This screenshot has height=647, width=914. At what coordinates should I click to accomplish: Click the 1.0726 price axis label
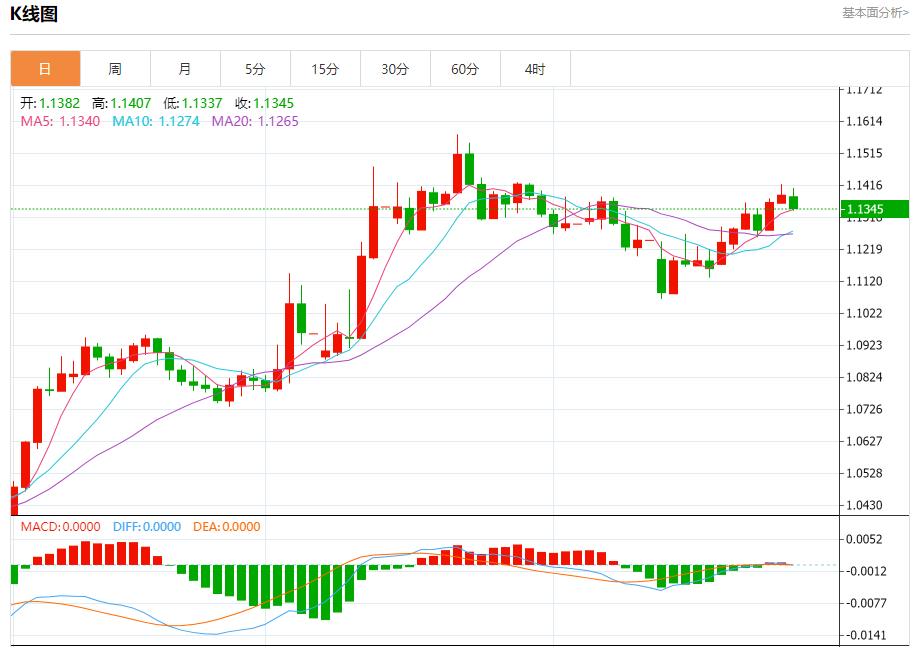point(864,409)
